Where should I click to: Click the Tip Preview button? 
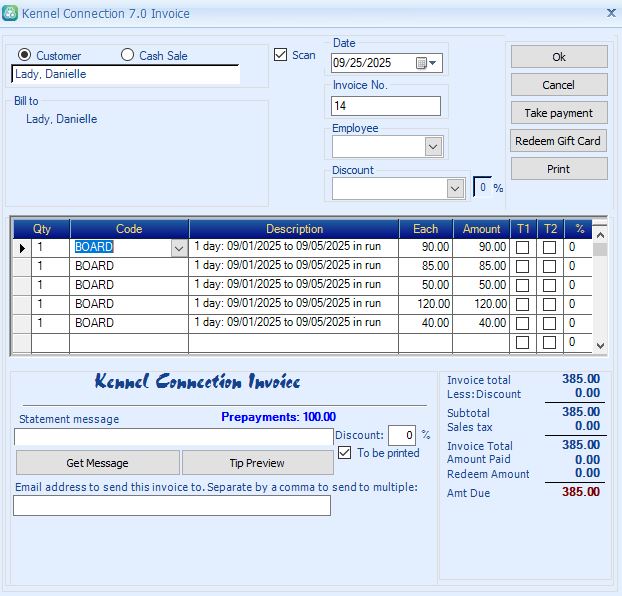click(x=257, y=463)
